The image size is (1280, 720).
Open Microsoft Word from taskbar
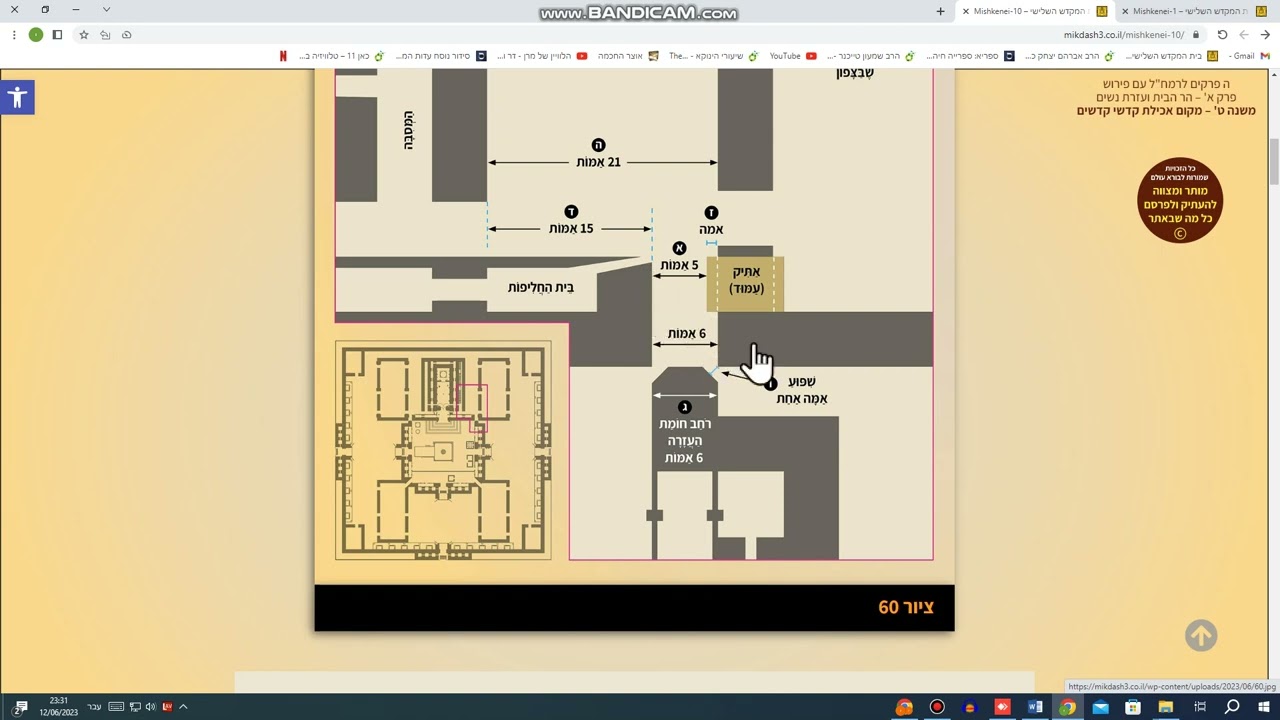[1035, 707]
